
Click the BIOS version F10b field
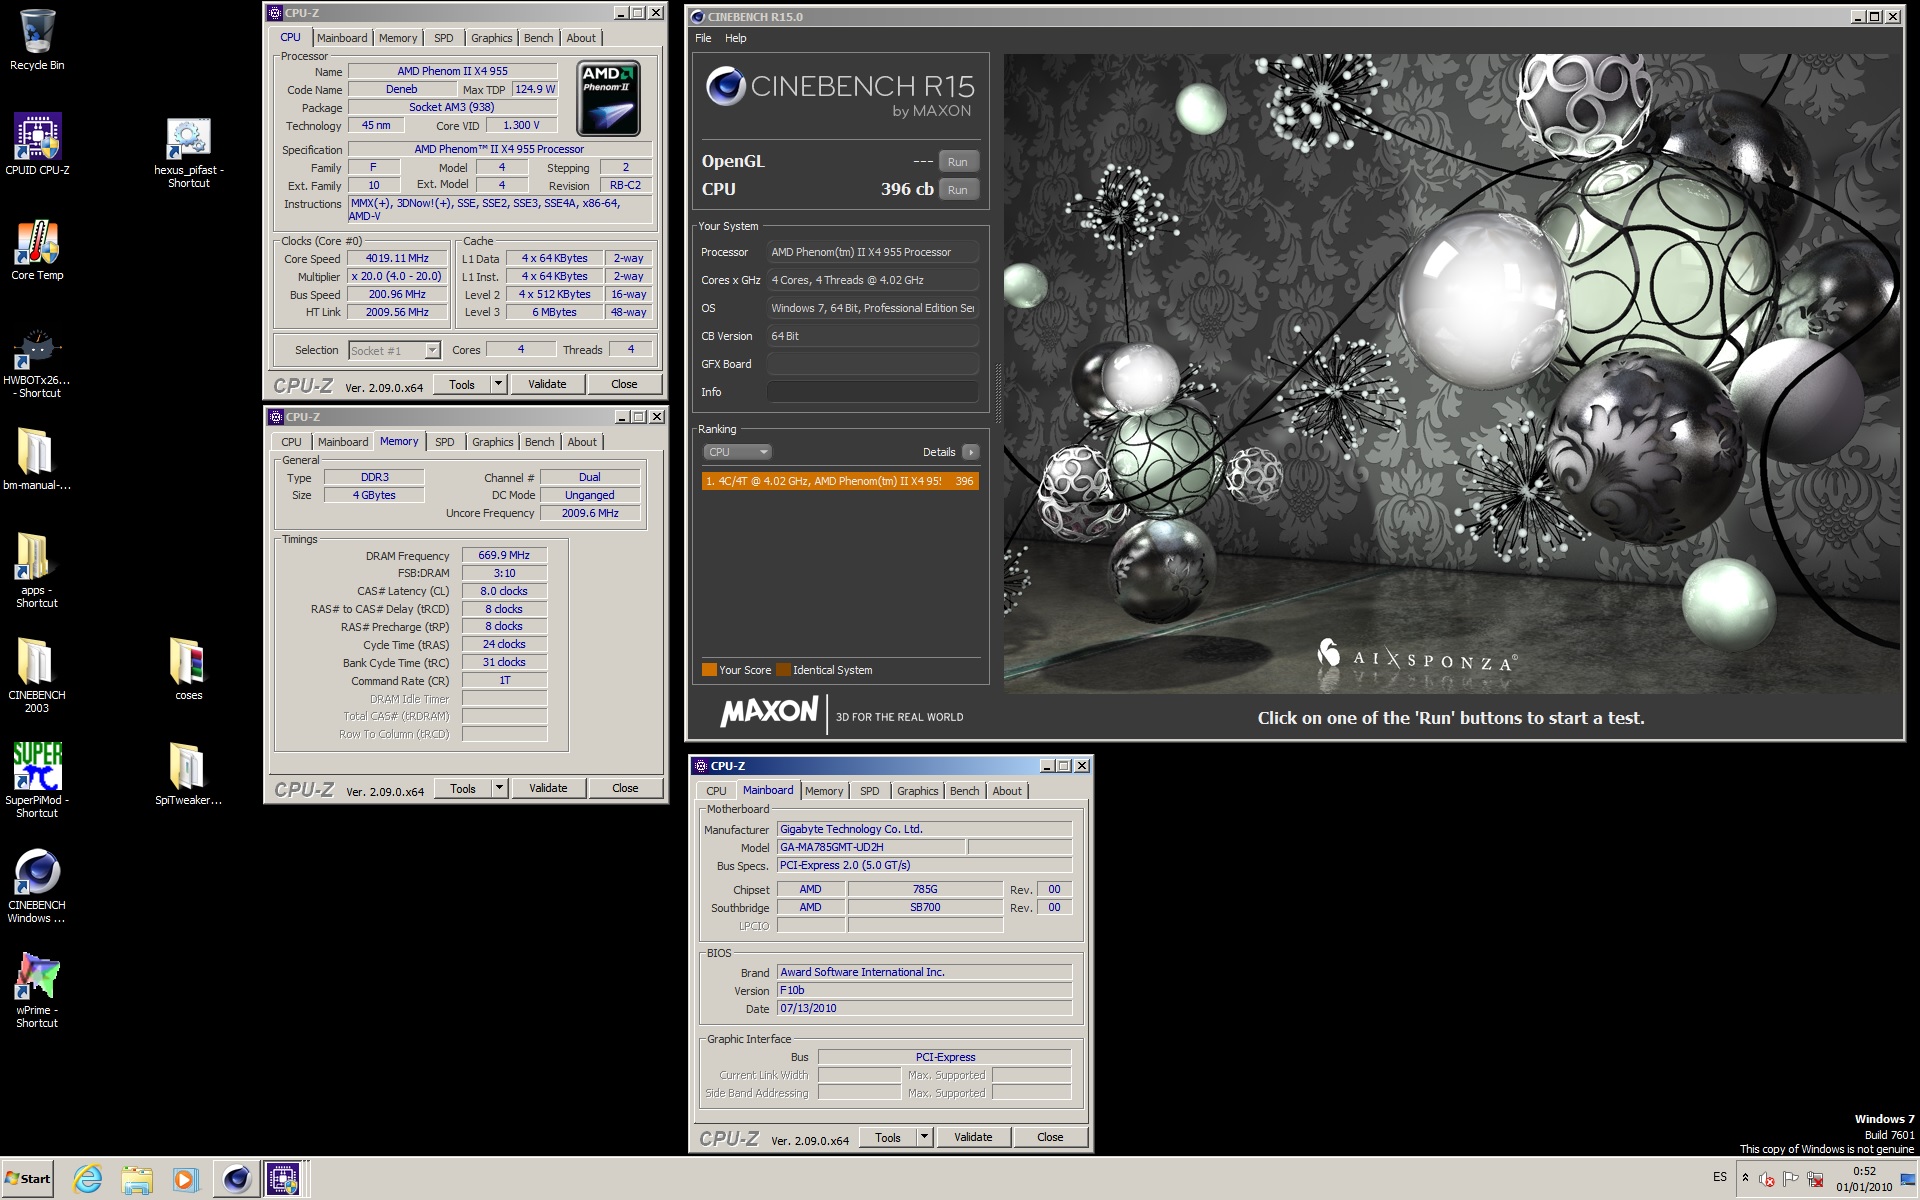924,990
